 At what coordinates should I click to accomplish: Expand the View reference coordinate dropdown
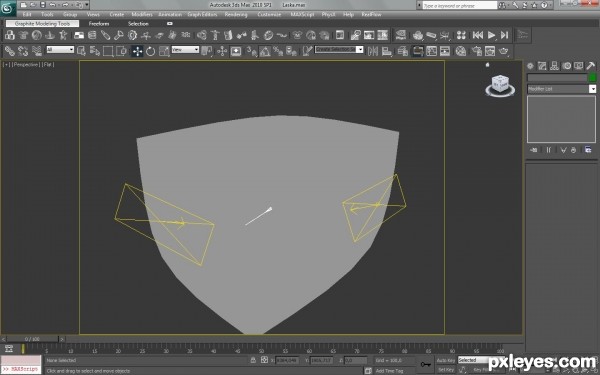(185, 50)
